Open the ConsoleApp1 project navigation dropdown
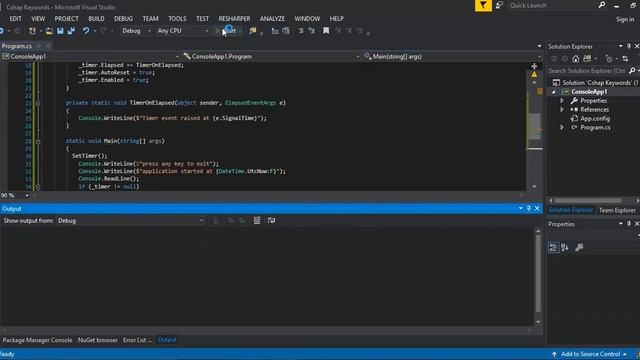Image resolution: width=640 pixels, height=360 pixels. (90, 56)
